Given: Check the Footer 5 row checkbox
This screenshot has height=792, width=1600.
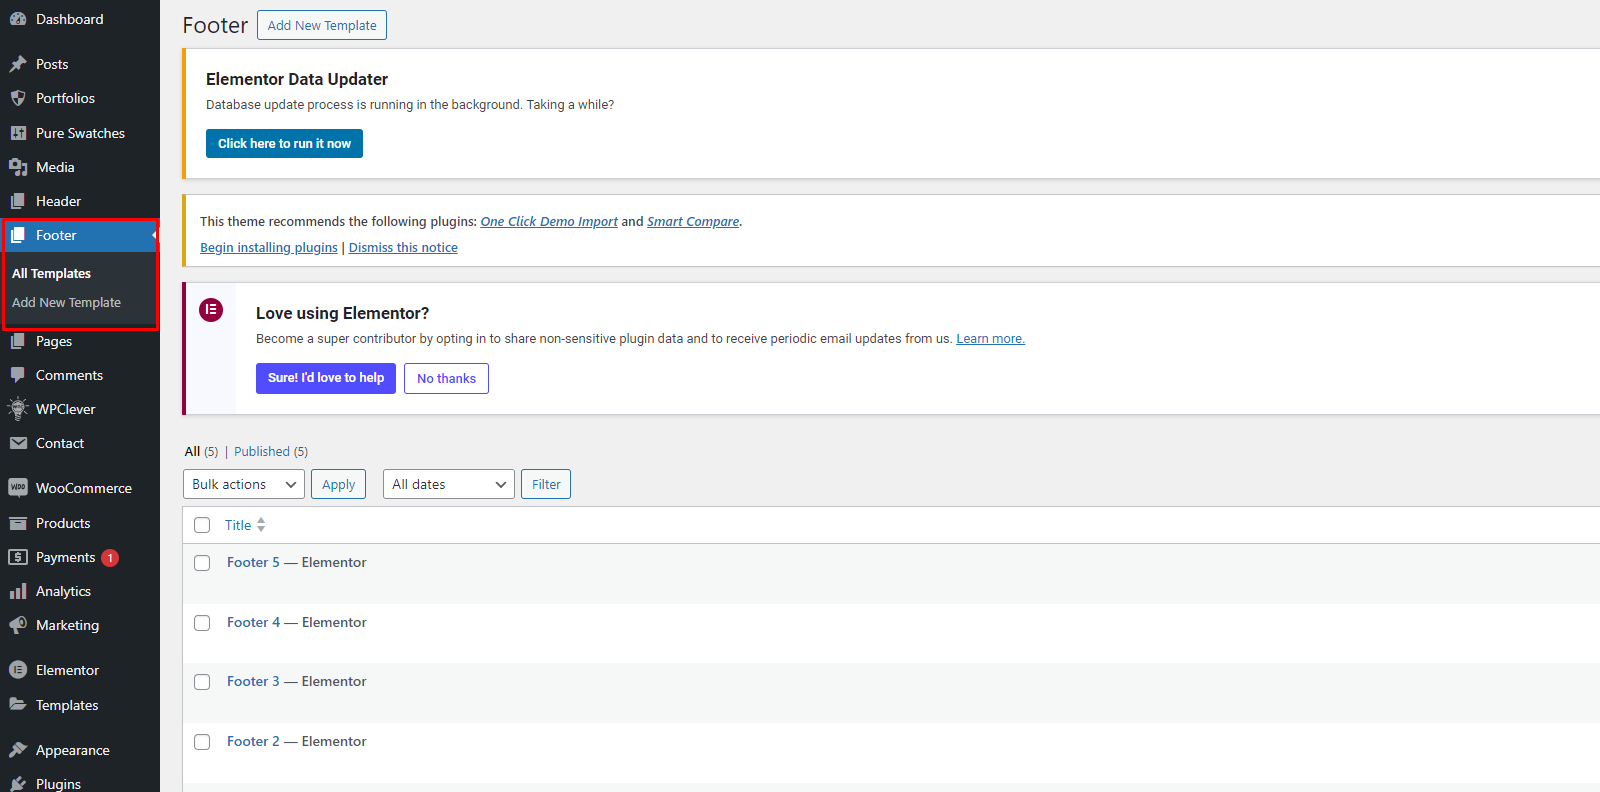Looking at the screenshot, I should pos(202,563).
